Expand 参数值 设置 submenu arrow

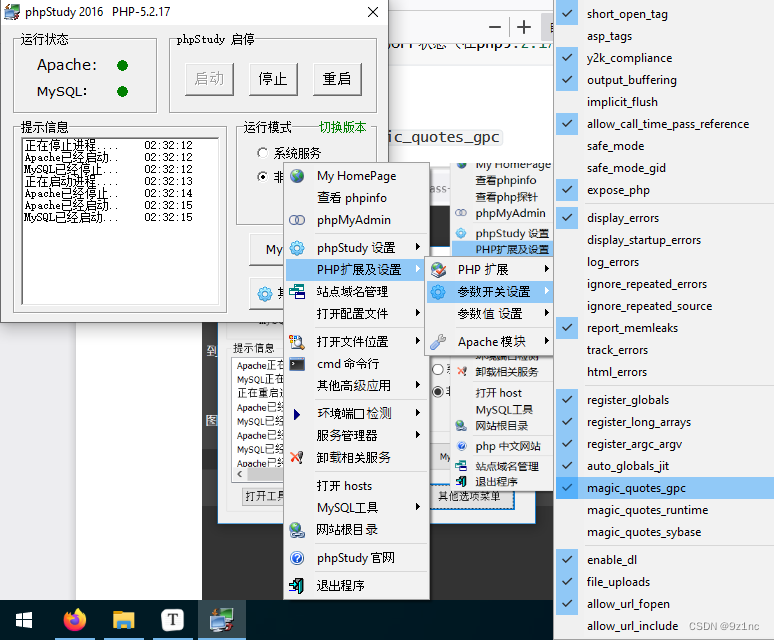tap(546, 313)
